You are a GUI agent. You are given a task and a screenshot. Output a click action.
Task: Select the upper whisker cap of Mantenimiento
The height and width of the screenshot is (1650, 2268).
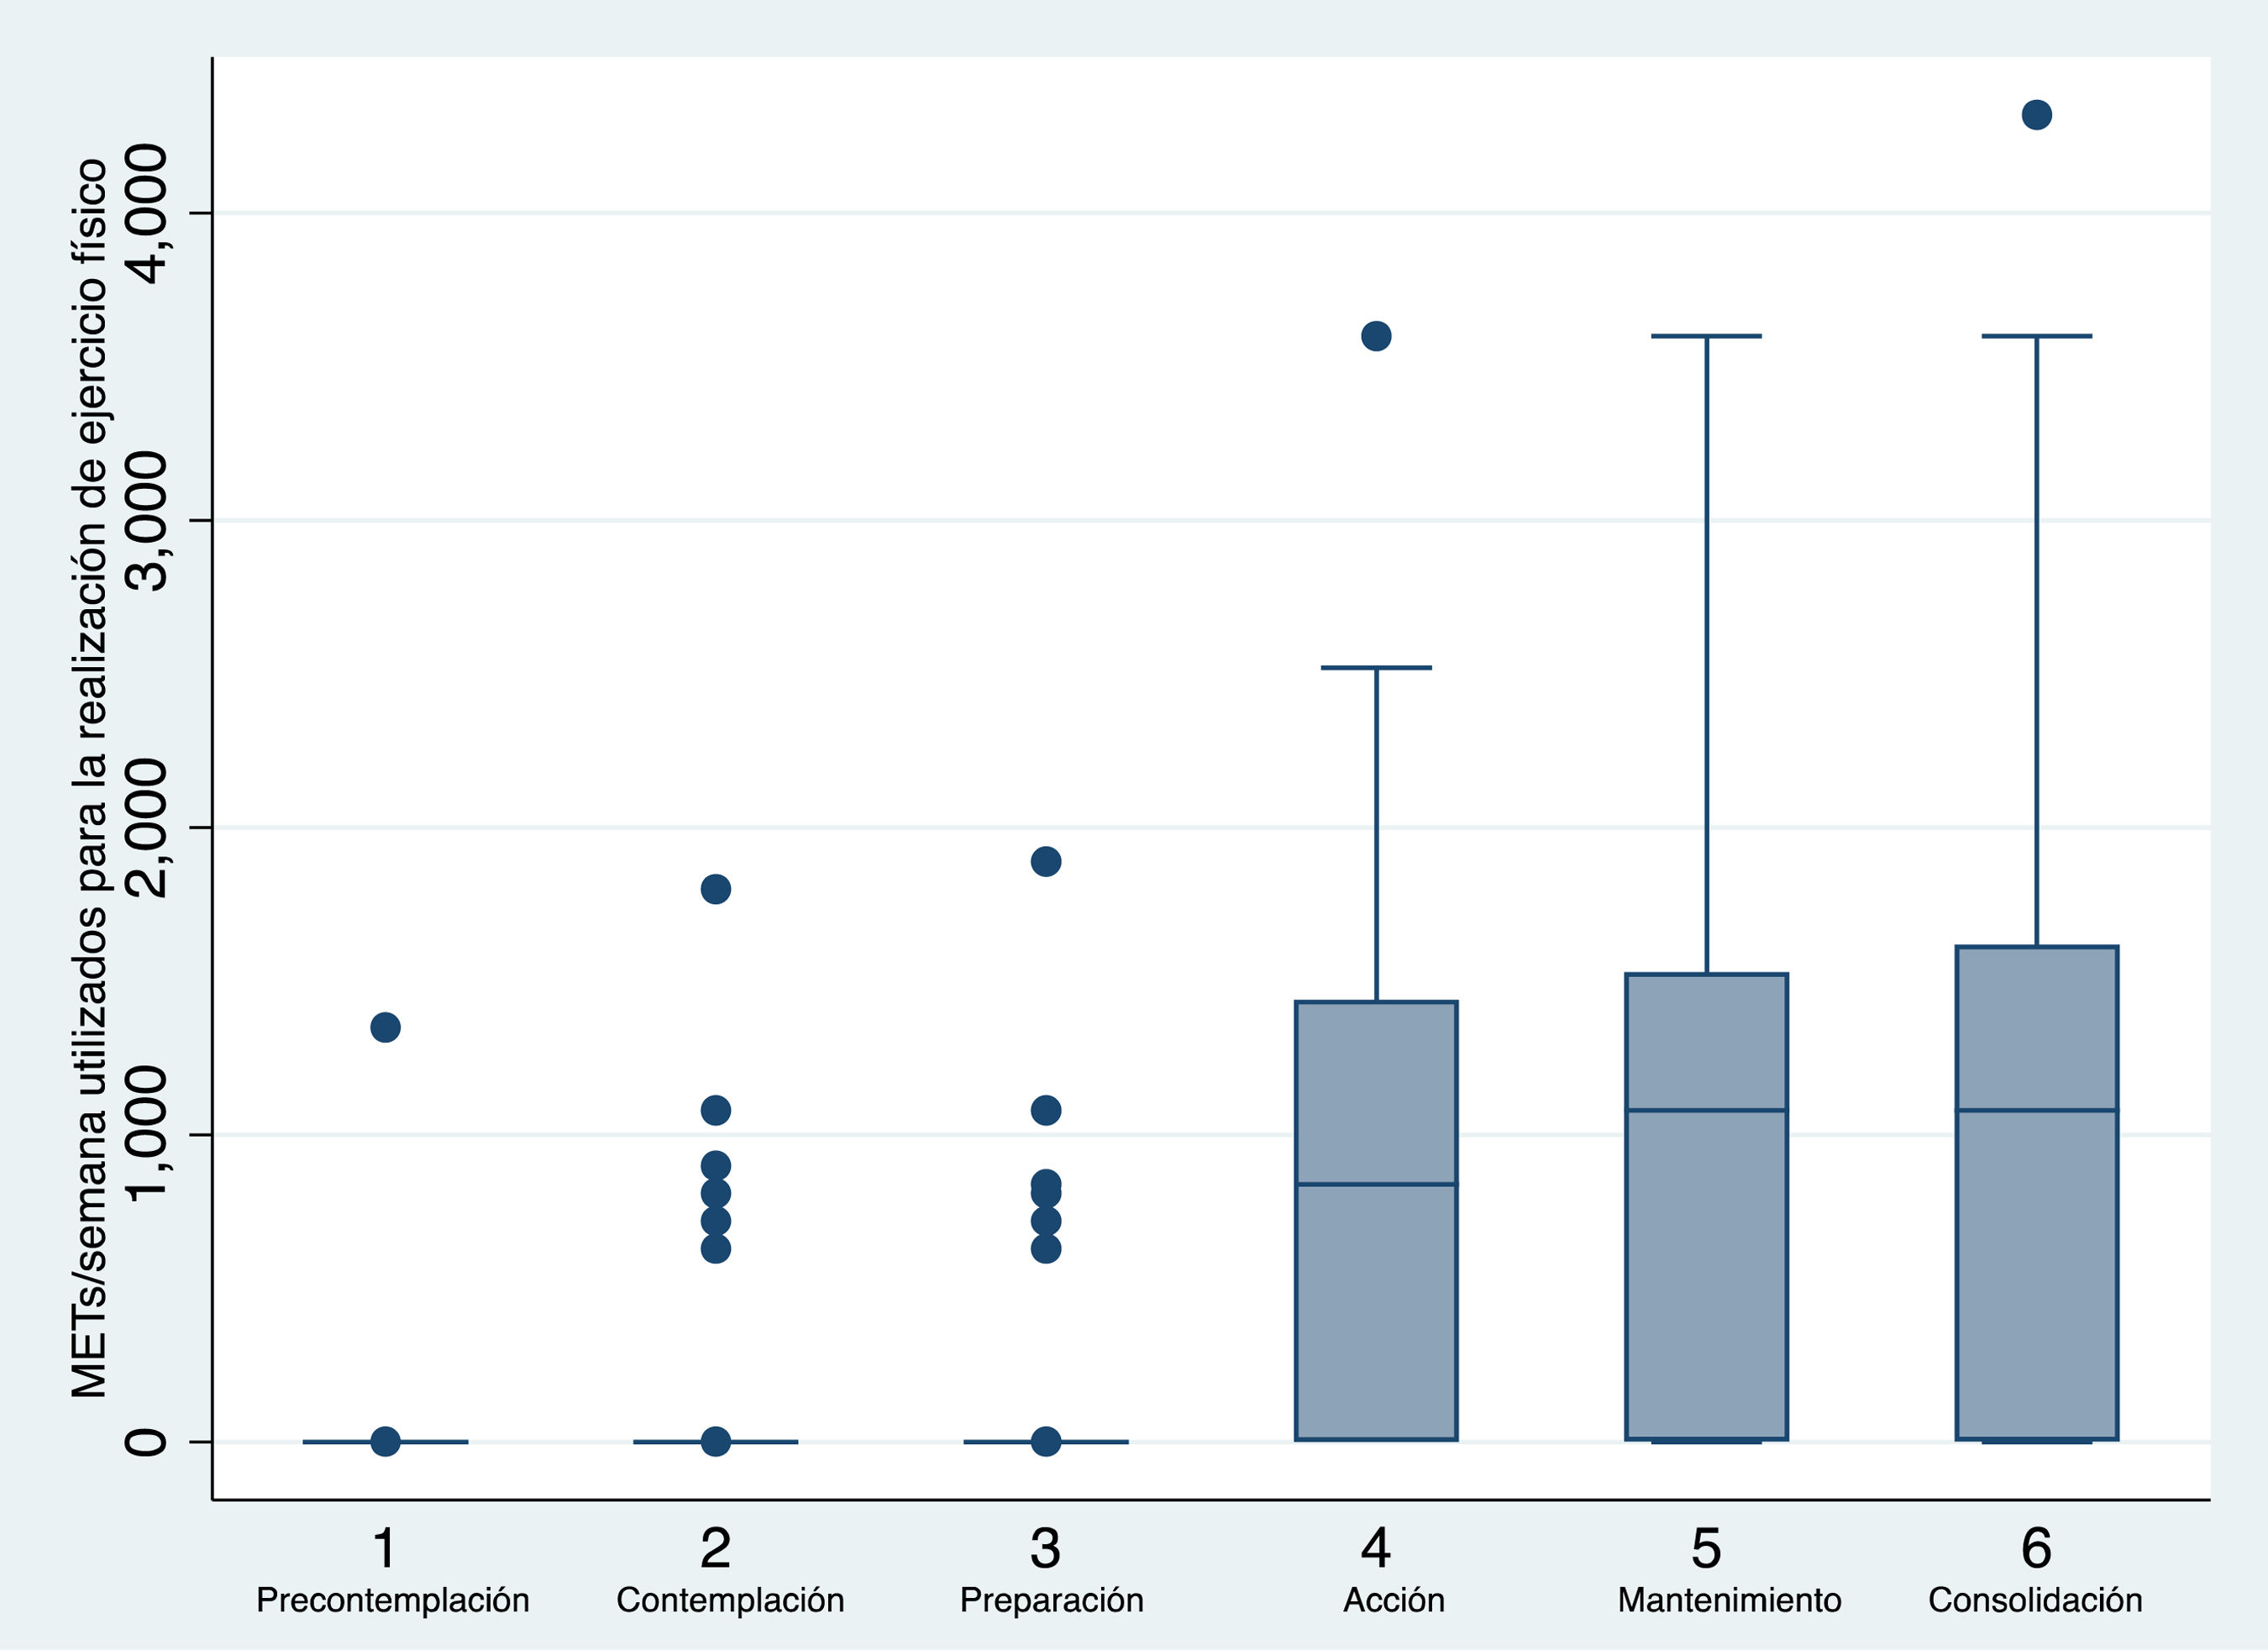coord(1706,336)
